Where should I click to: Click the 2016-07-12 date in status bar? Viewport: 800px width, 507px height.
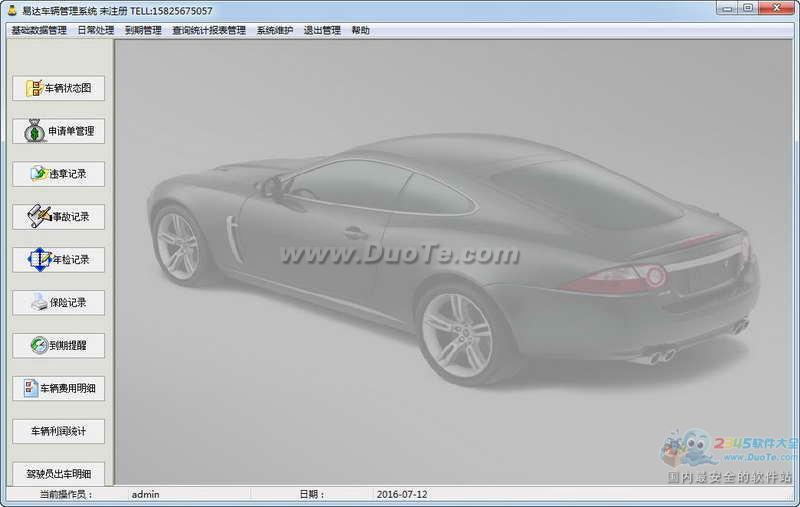click(402, 494)
